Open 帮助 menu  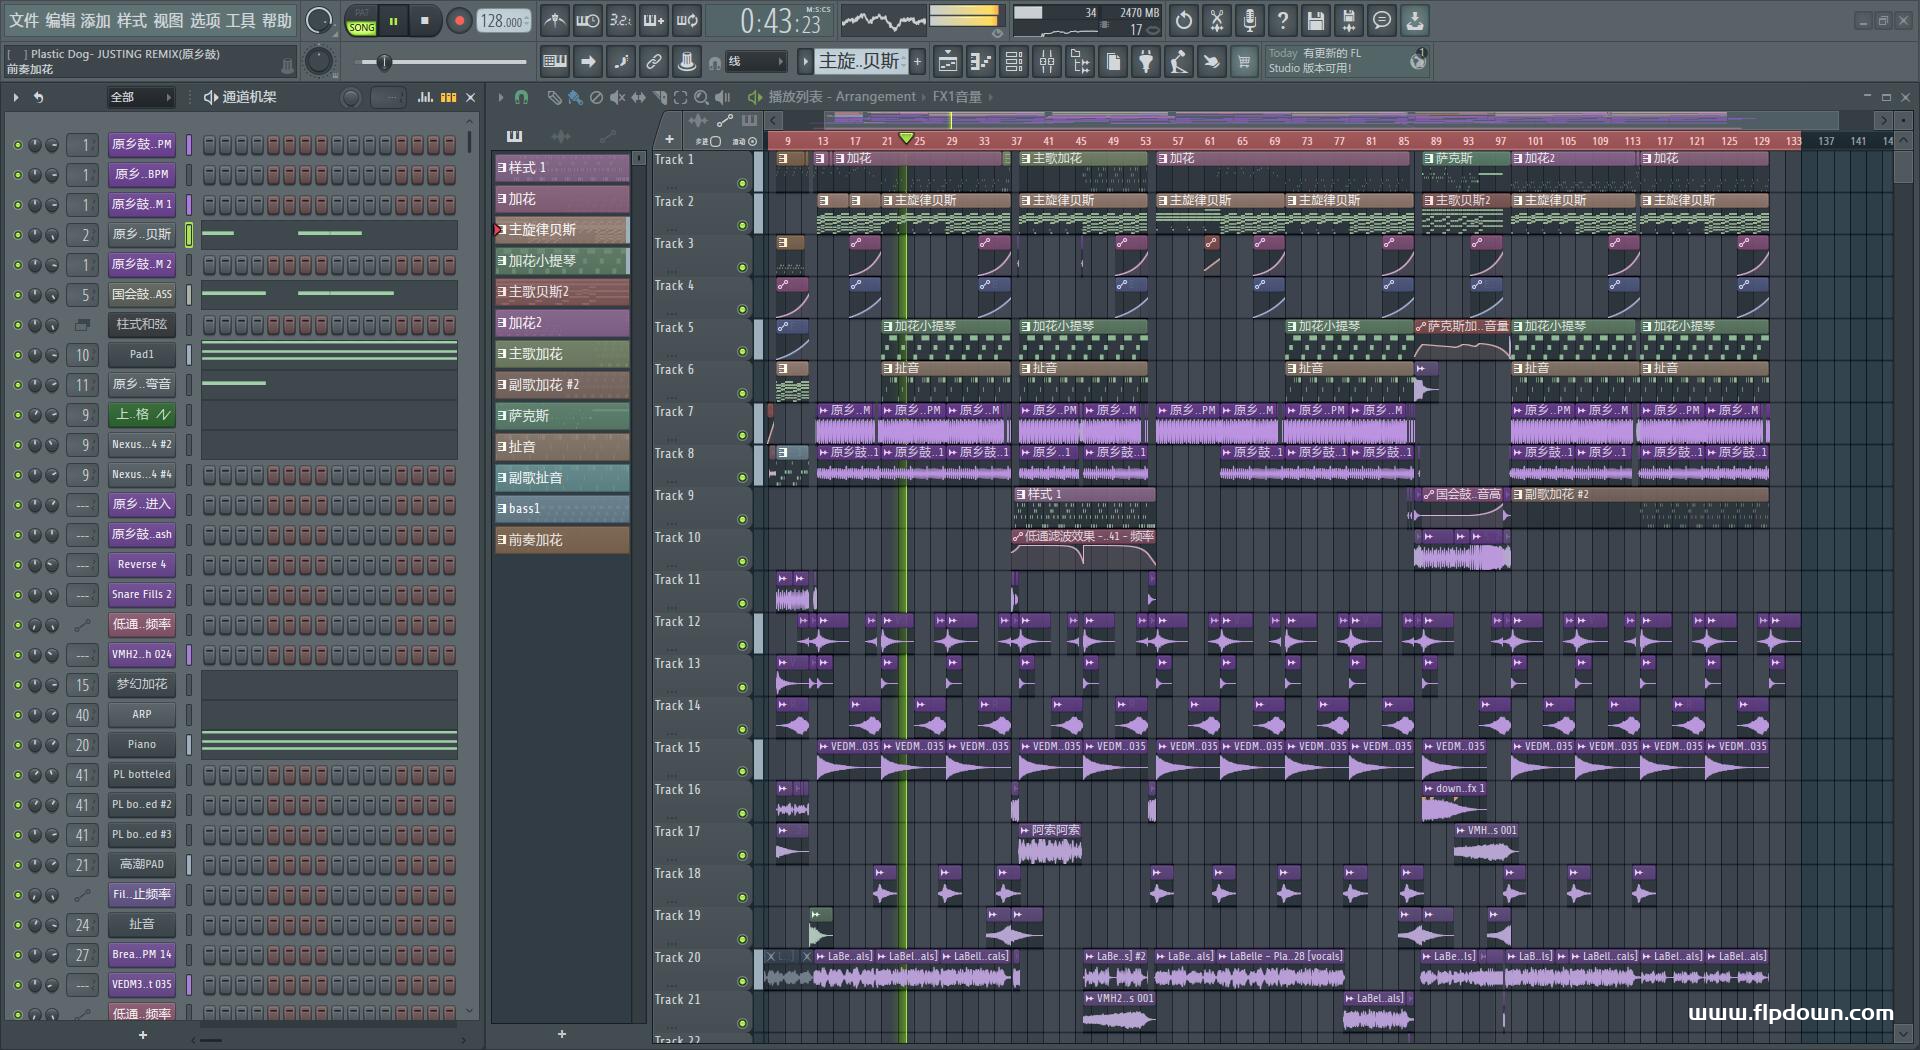click(x=277, y=20)
